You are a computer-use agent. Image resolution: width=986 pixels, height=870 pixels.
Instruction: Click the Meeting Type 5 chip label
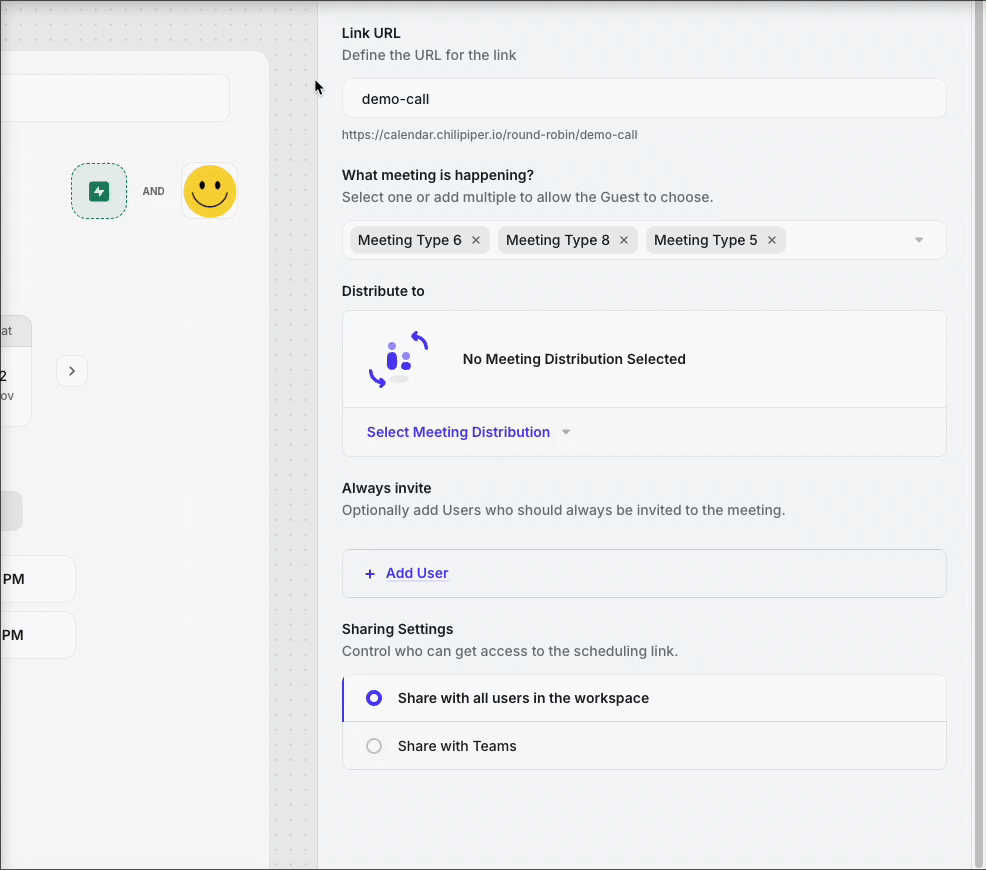(x=705, y=240)
